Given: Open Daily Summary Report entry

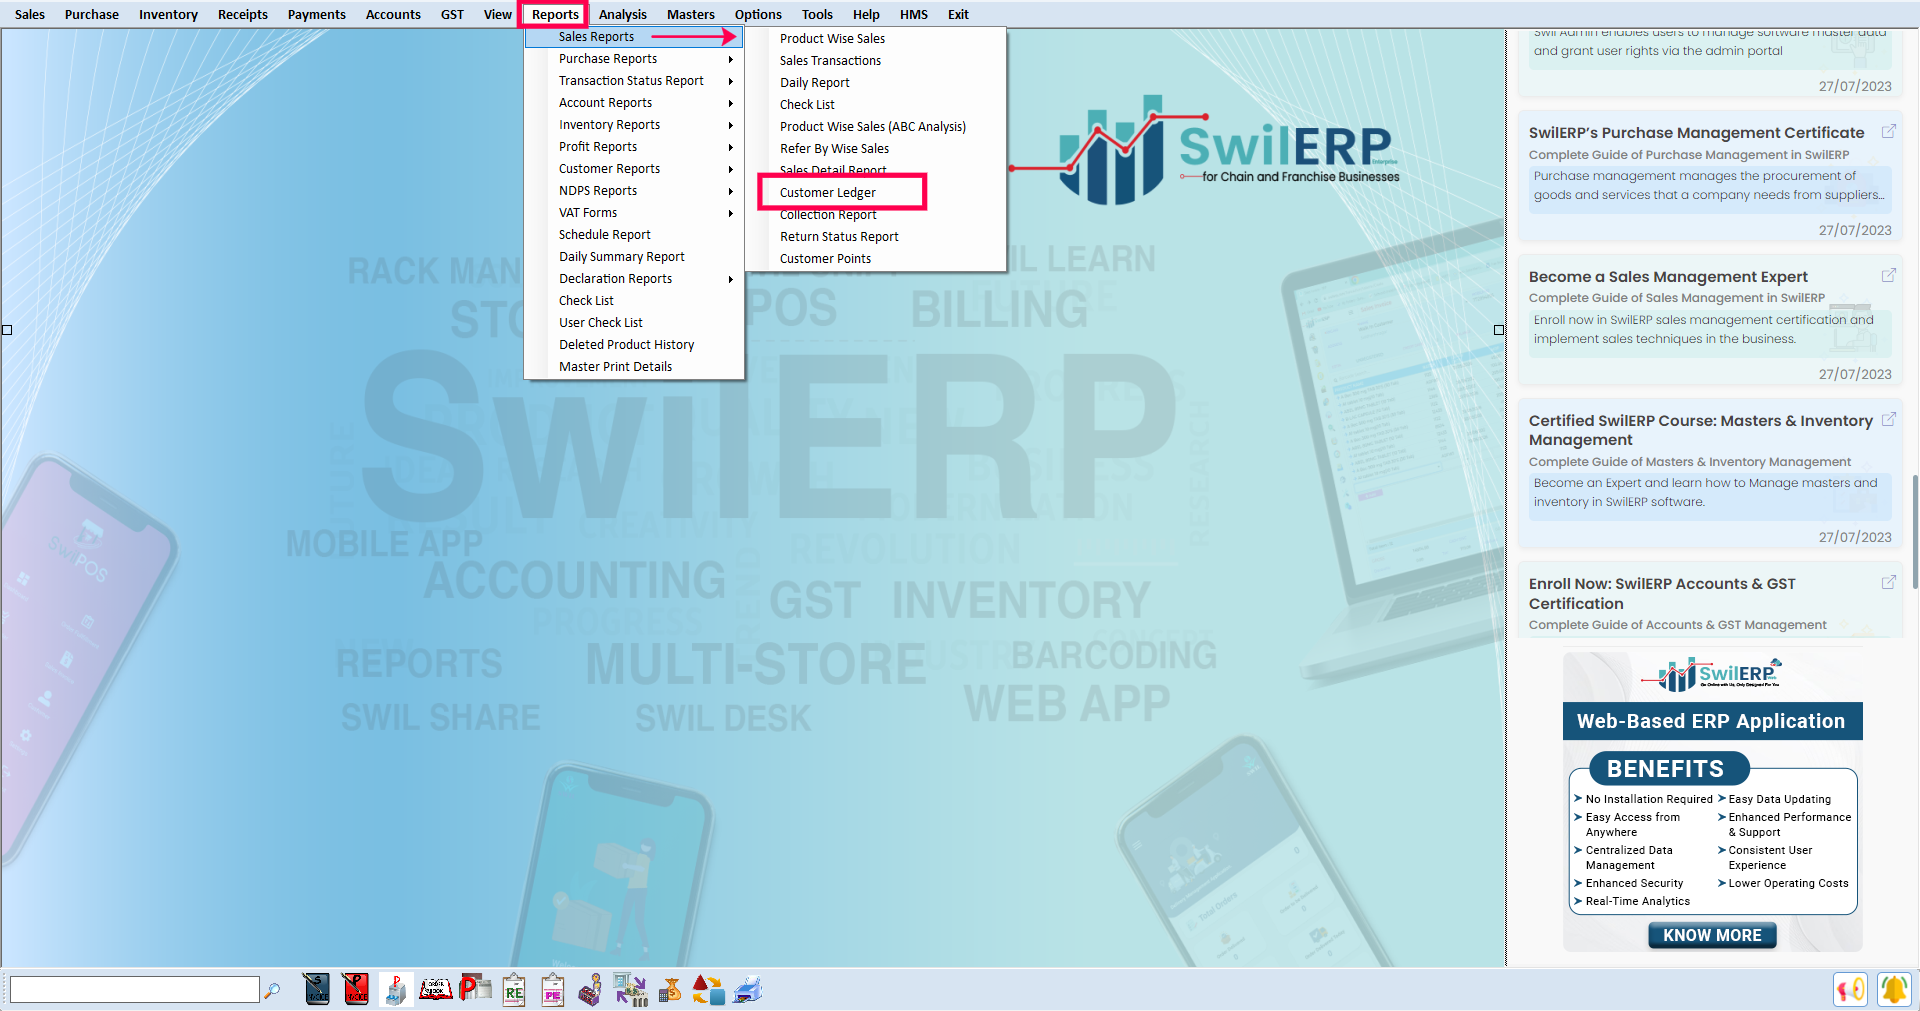Looking at the screenshot, I should (x=621, y=257).
